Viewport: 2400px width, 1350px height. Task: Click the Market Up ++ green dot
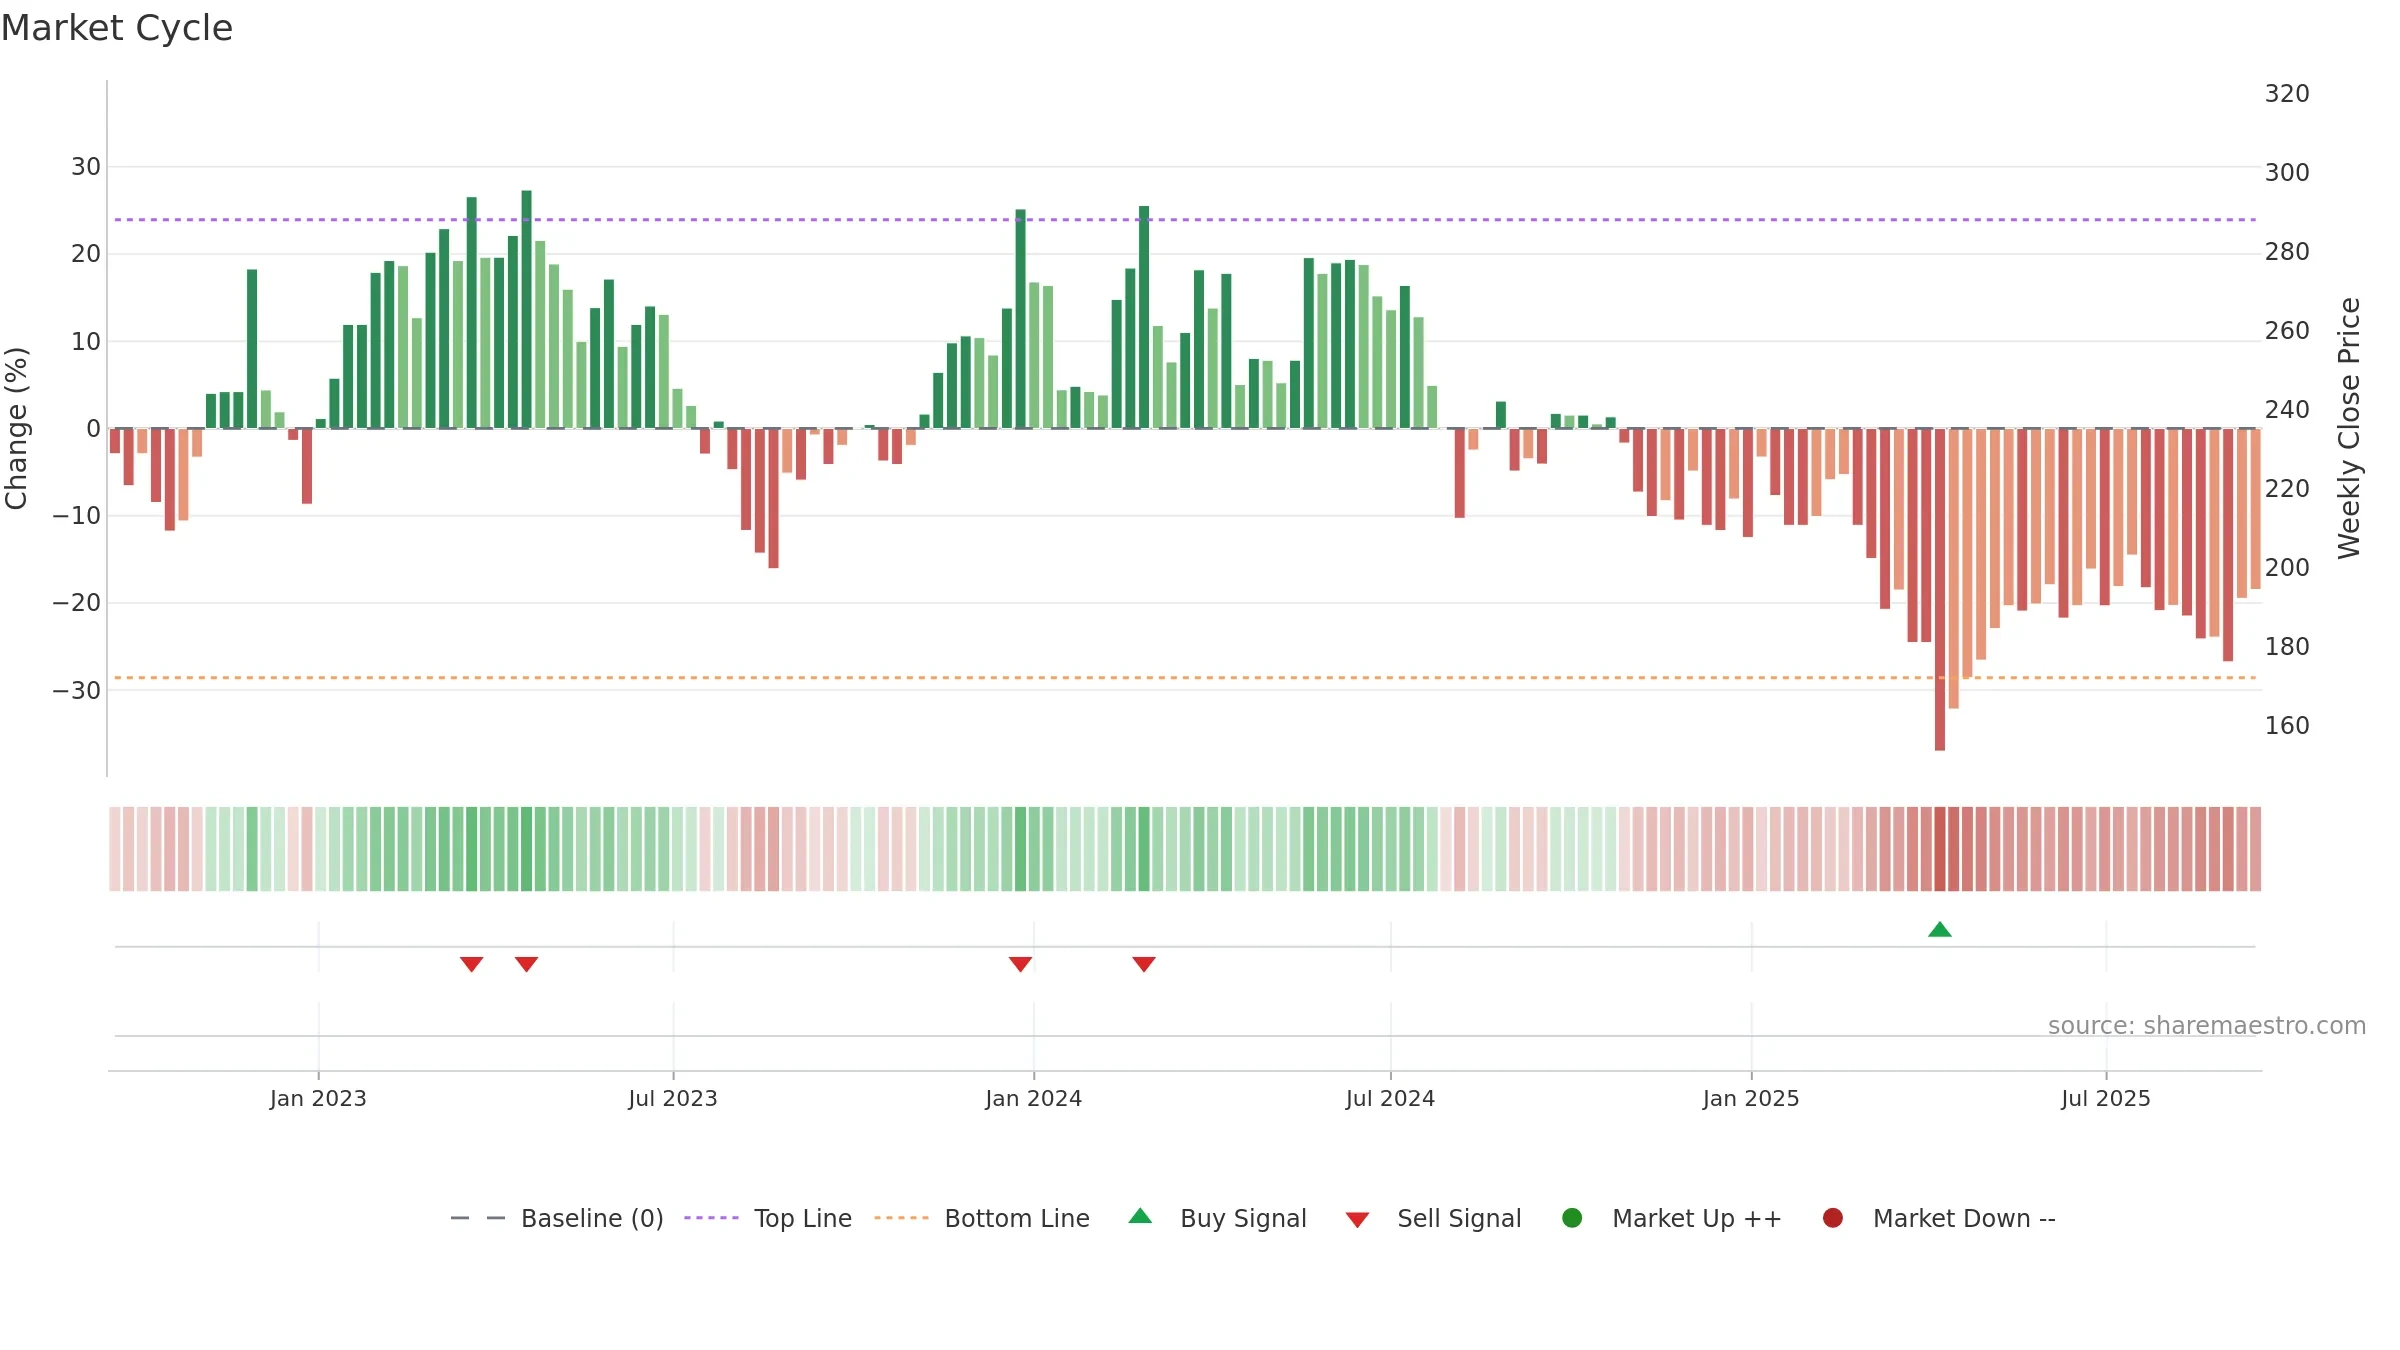1572,1218
